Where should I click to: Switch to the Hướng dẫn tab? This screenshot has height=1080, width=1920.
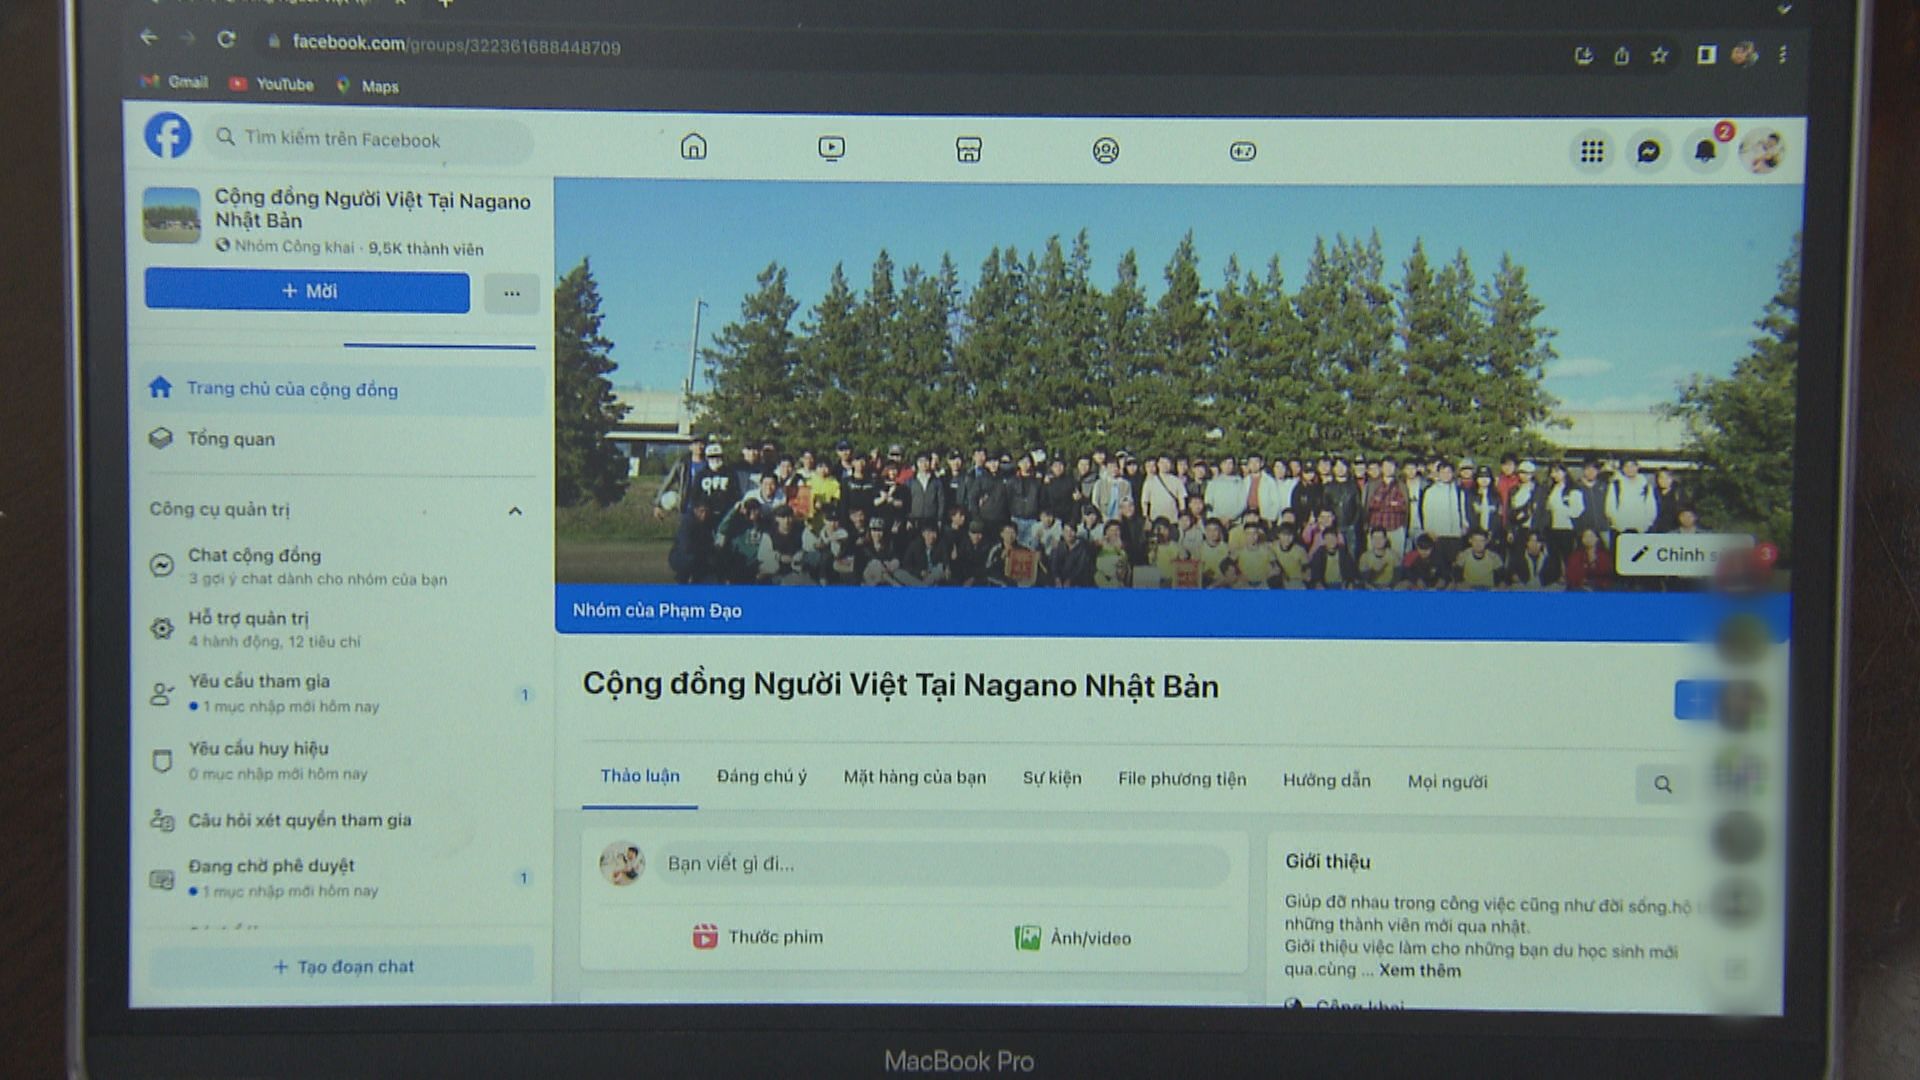tap(1327, 780)
